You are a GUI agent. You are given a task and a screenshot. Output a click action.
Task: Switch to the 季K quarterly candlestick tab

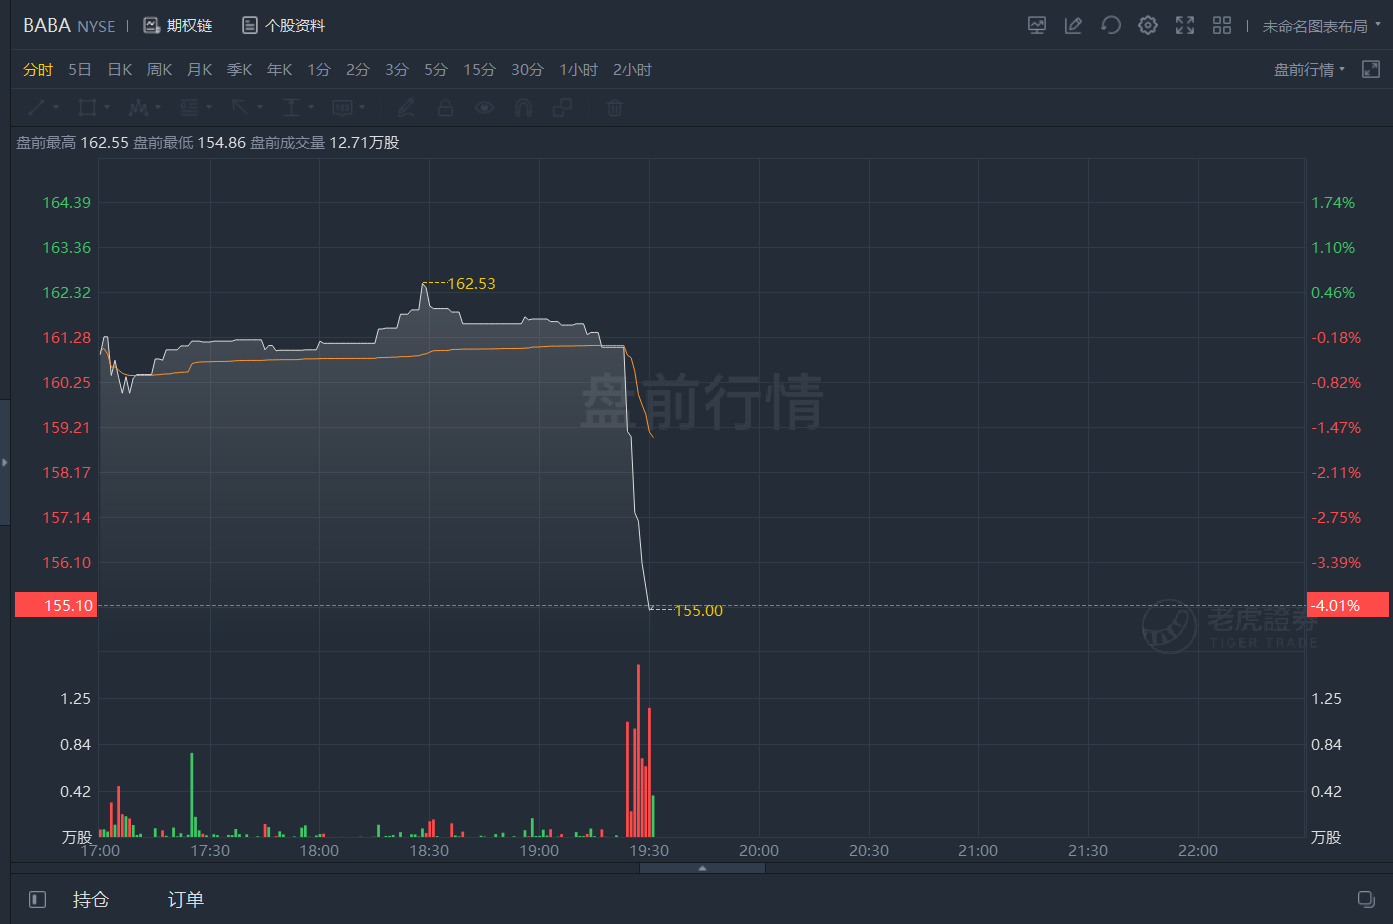[240, 69]
